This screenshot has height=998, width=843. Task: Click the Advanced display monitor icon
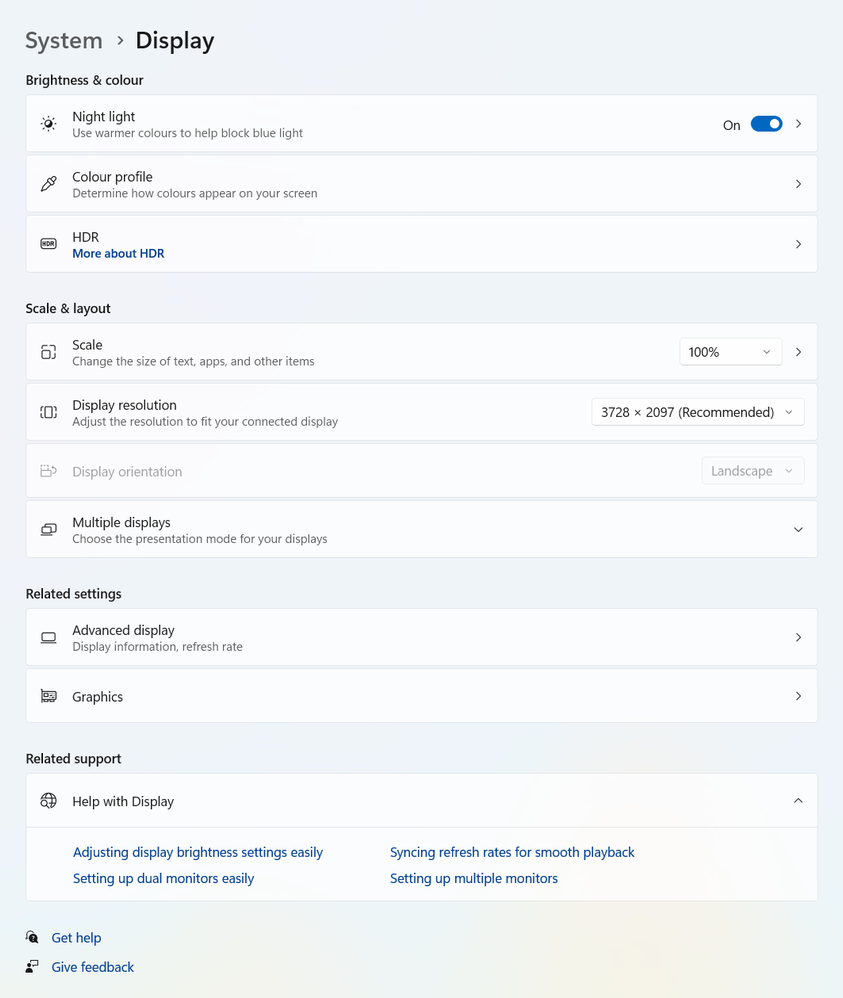pos(48,638)
